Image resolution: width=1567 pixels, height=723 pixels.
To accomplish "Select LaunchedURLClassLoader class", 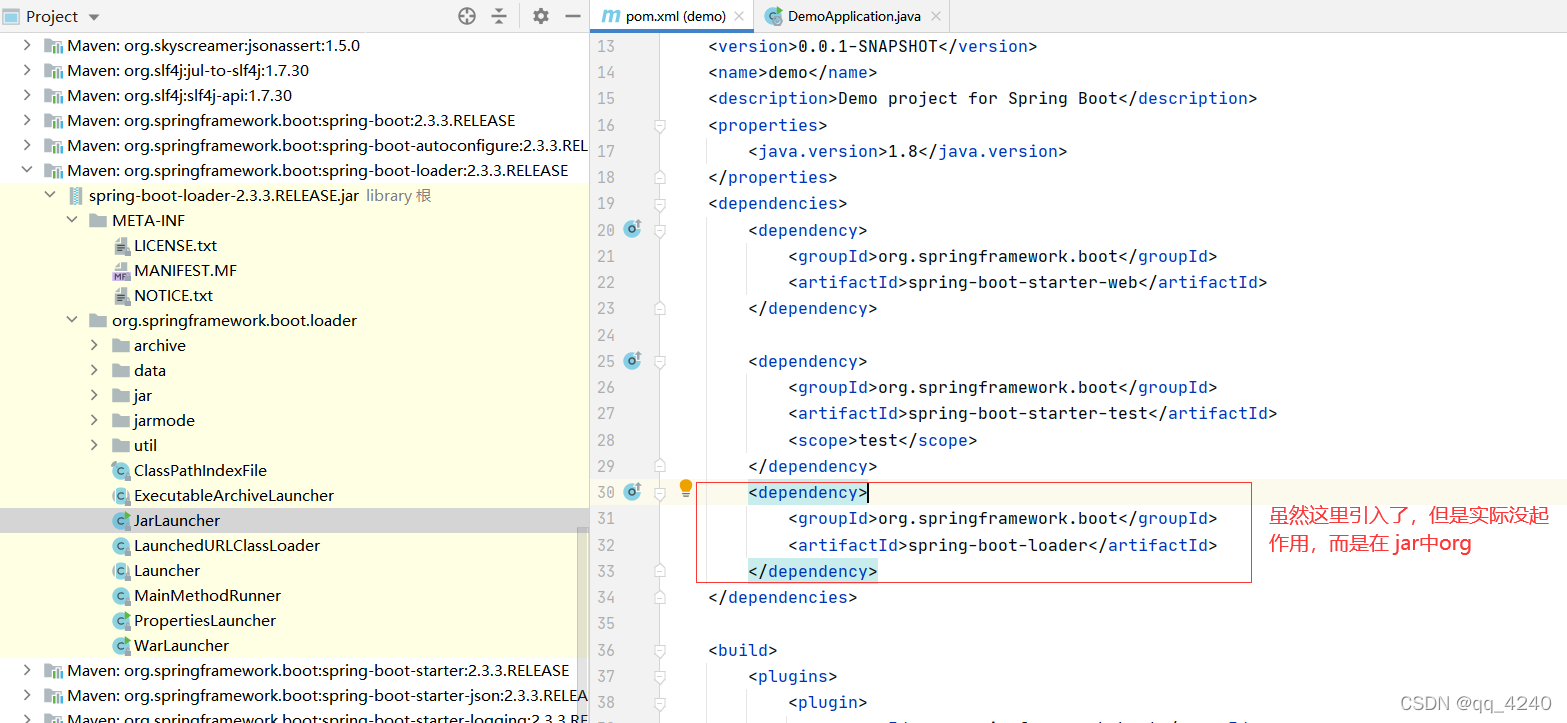I will tap(227, 546).
